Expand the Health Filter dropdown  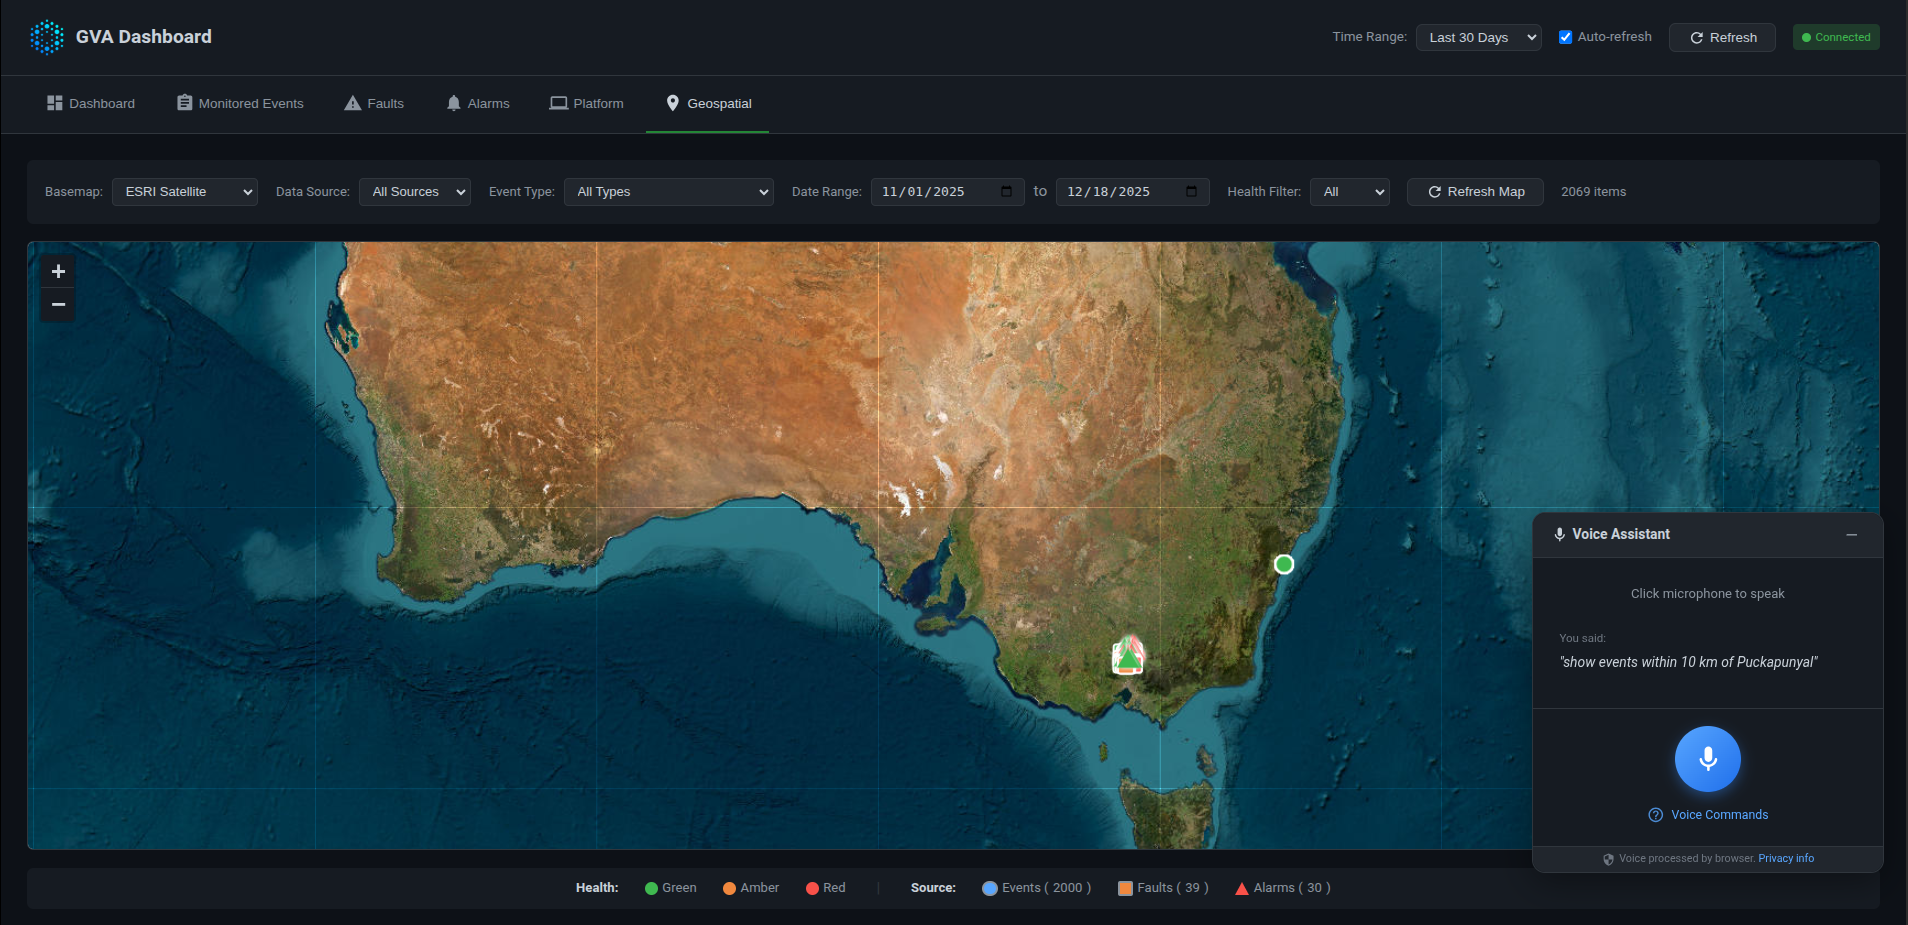pos(1349,192)
